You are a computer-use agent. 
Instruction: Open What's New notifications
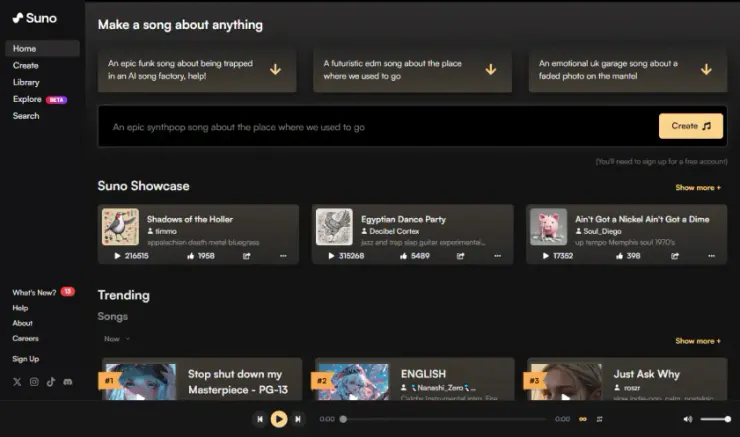[x=43, y=292]
